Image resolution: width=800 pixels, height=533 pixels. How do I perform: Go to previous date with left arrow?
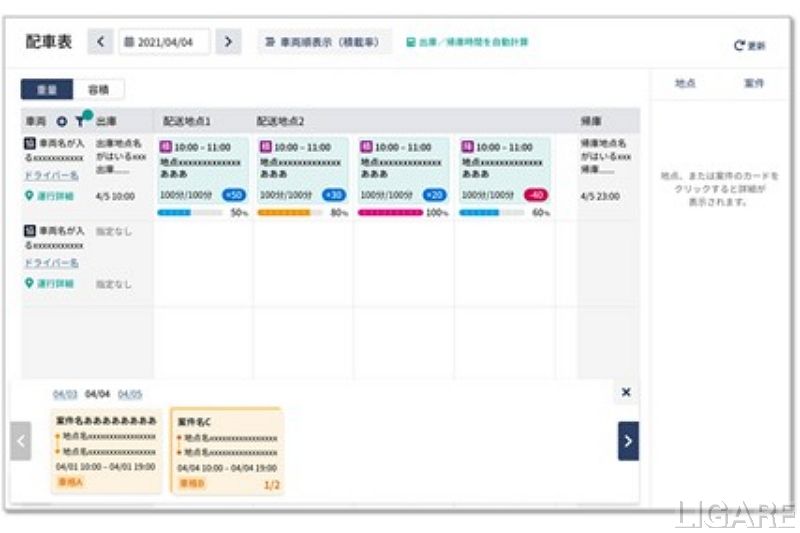pyautogui.click(x=101, y=42)
